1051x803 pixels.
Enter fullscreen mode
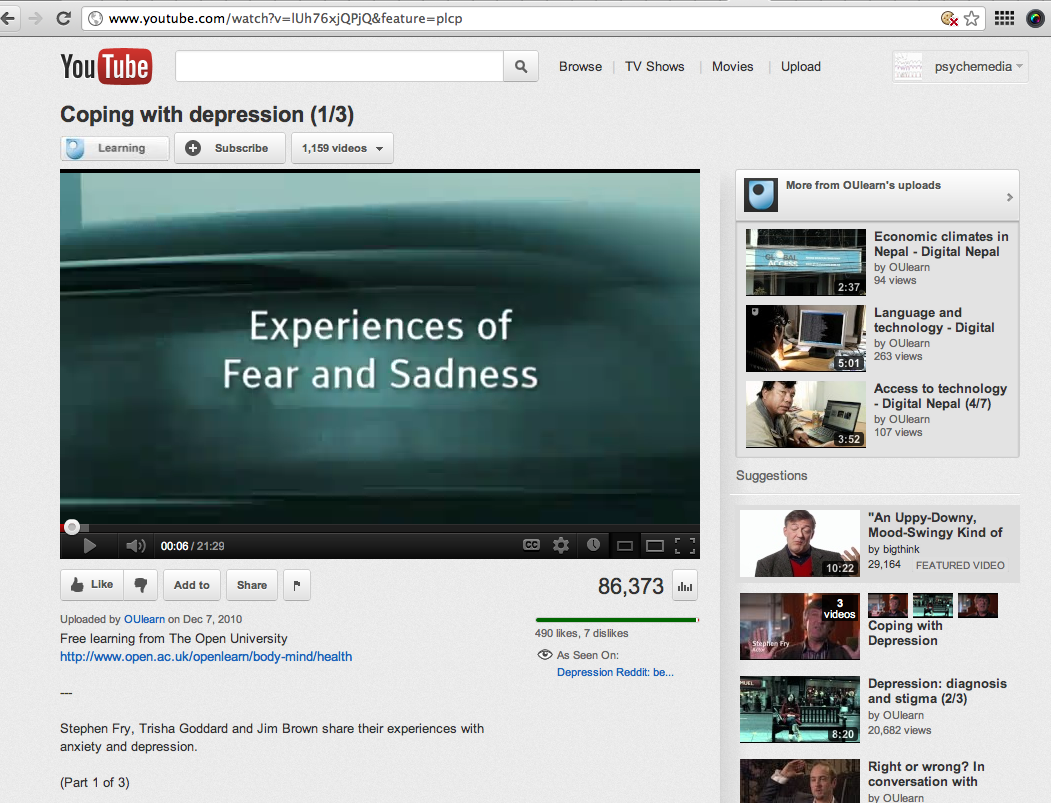click(x=685, y=546)
